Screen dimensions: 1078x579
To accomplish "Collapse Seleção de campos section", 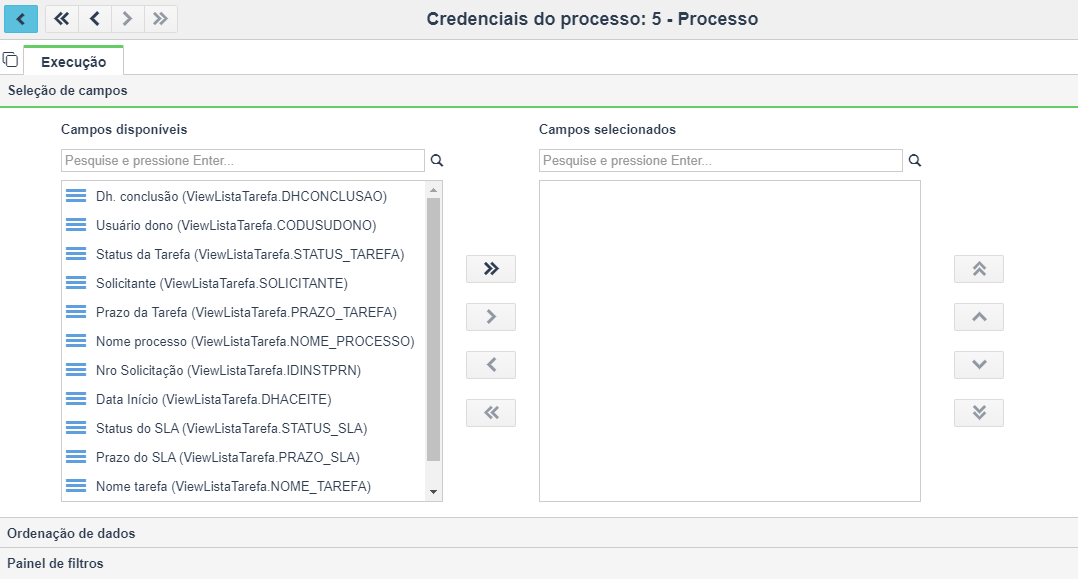I will [x=67, y=90].
